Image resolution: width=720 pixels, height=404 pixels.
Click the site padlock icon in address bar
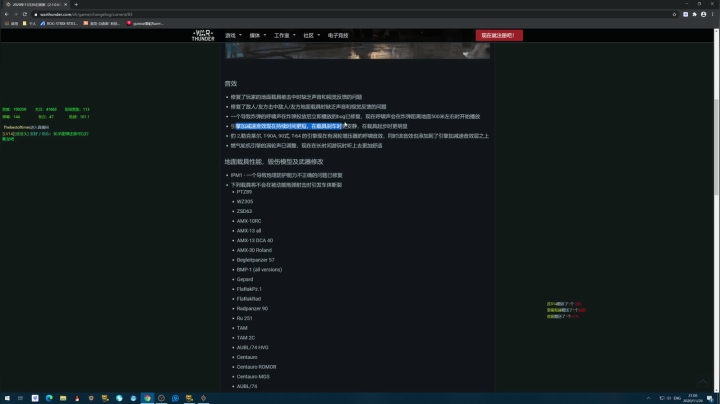[36, 14]
